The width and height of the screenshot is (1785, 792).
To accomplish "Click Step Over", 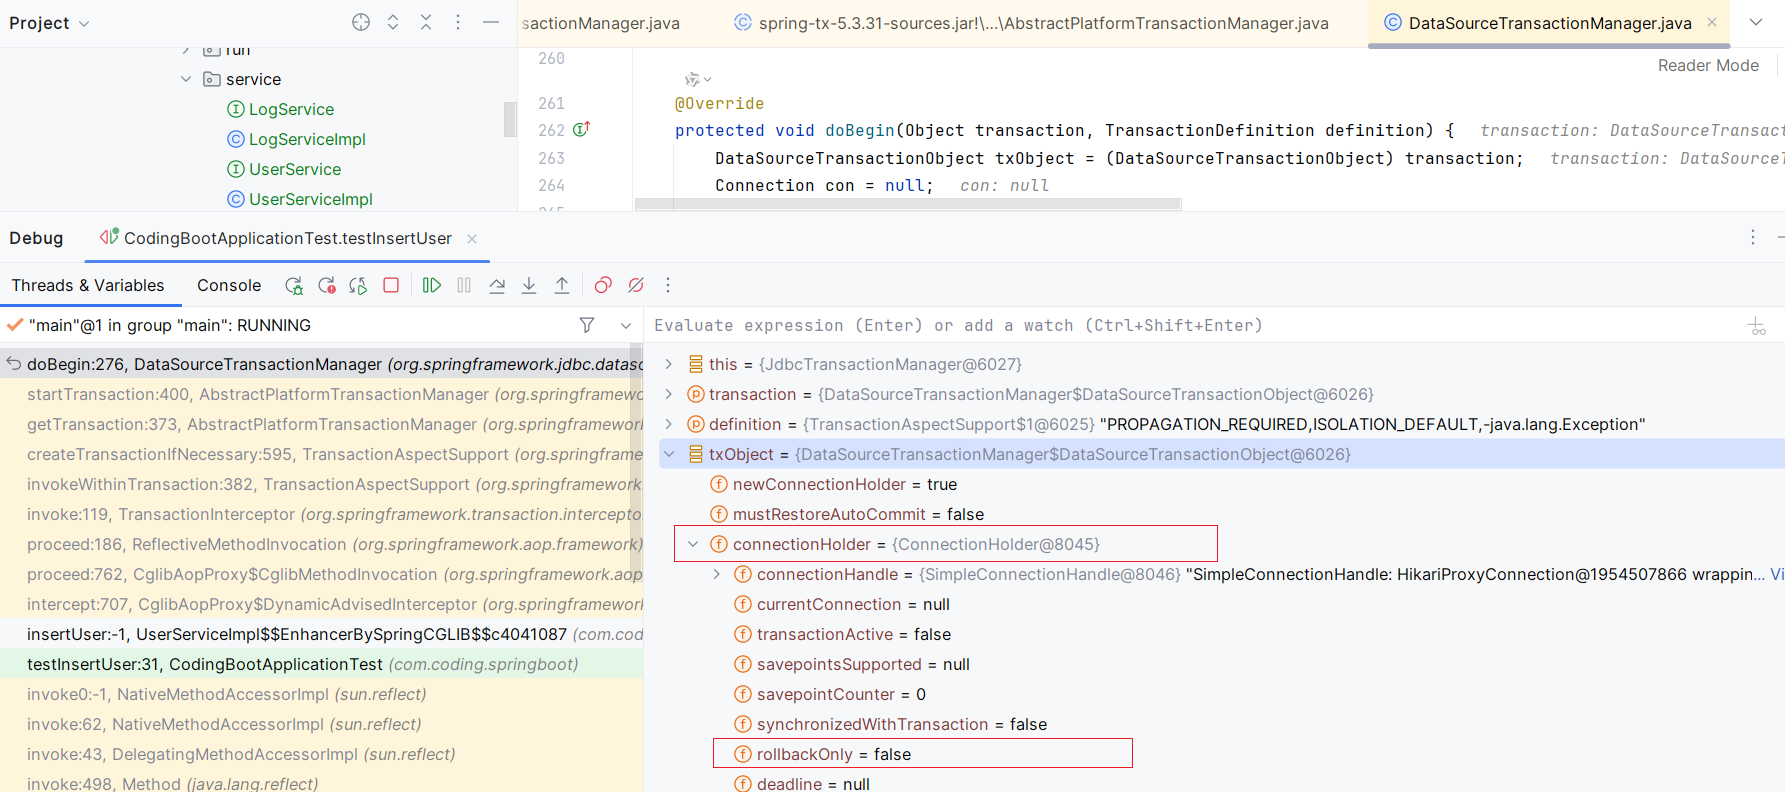I will pyautogui.click(x=497, y=285).
